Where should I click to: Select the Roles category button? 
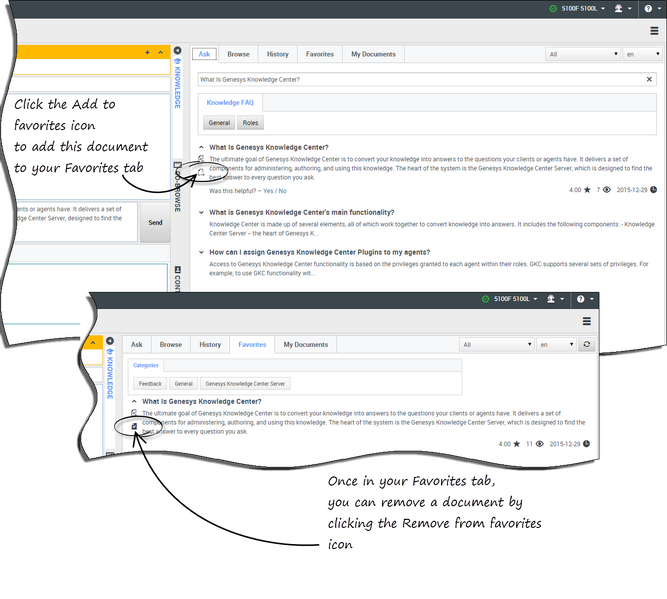[x=248, y=123]
